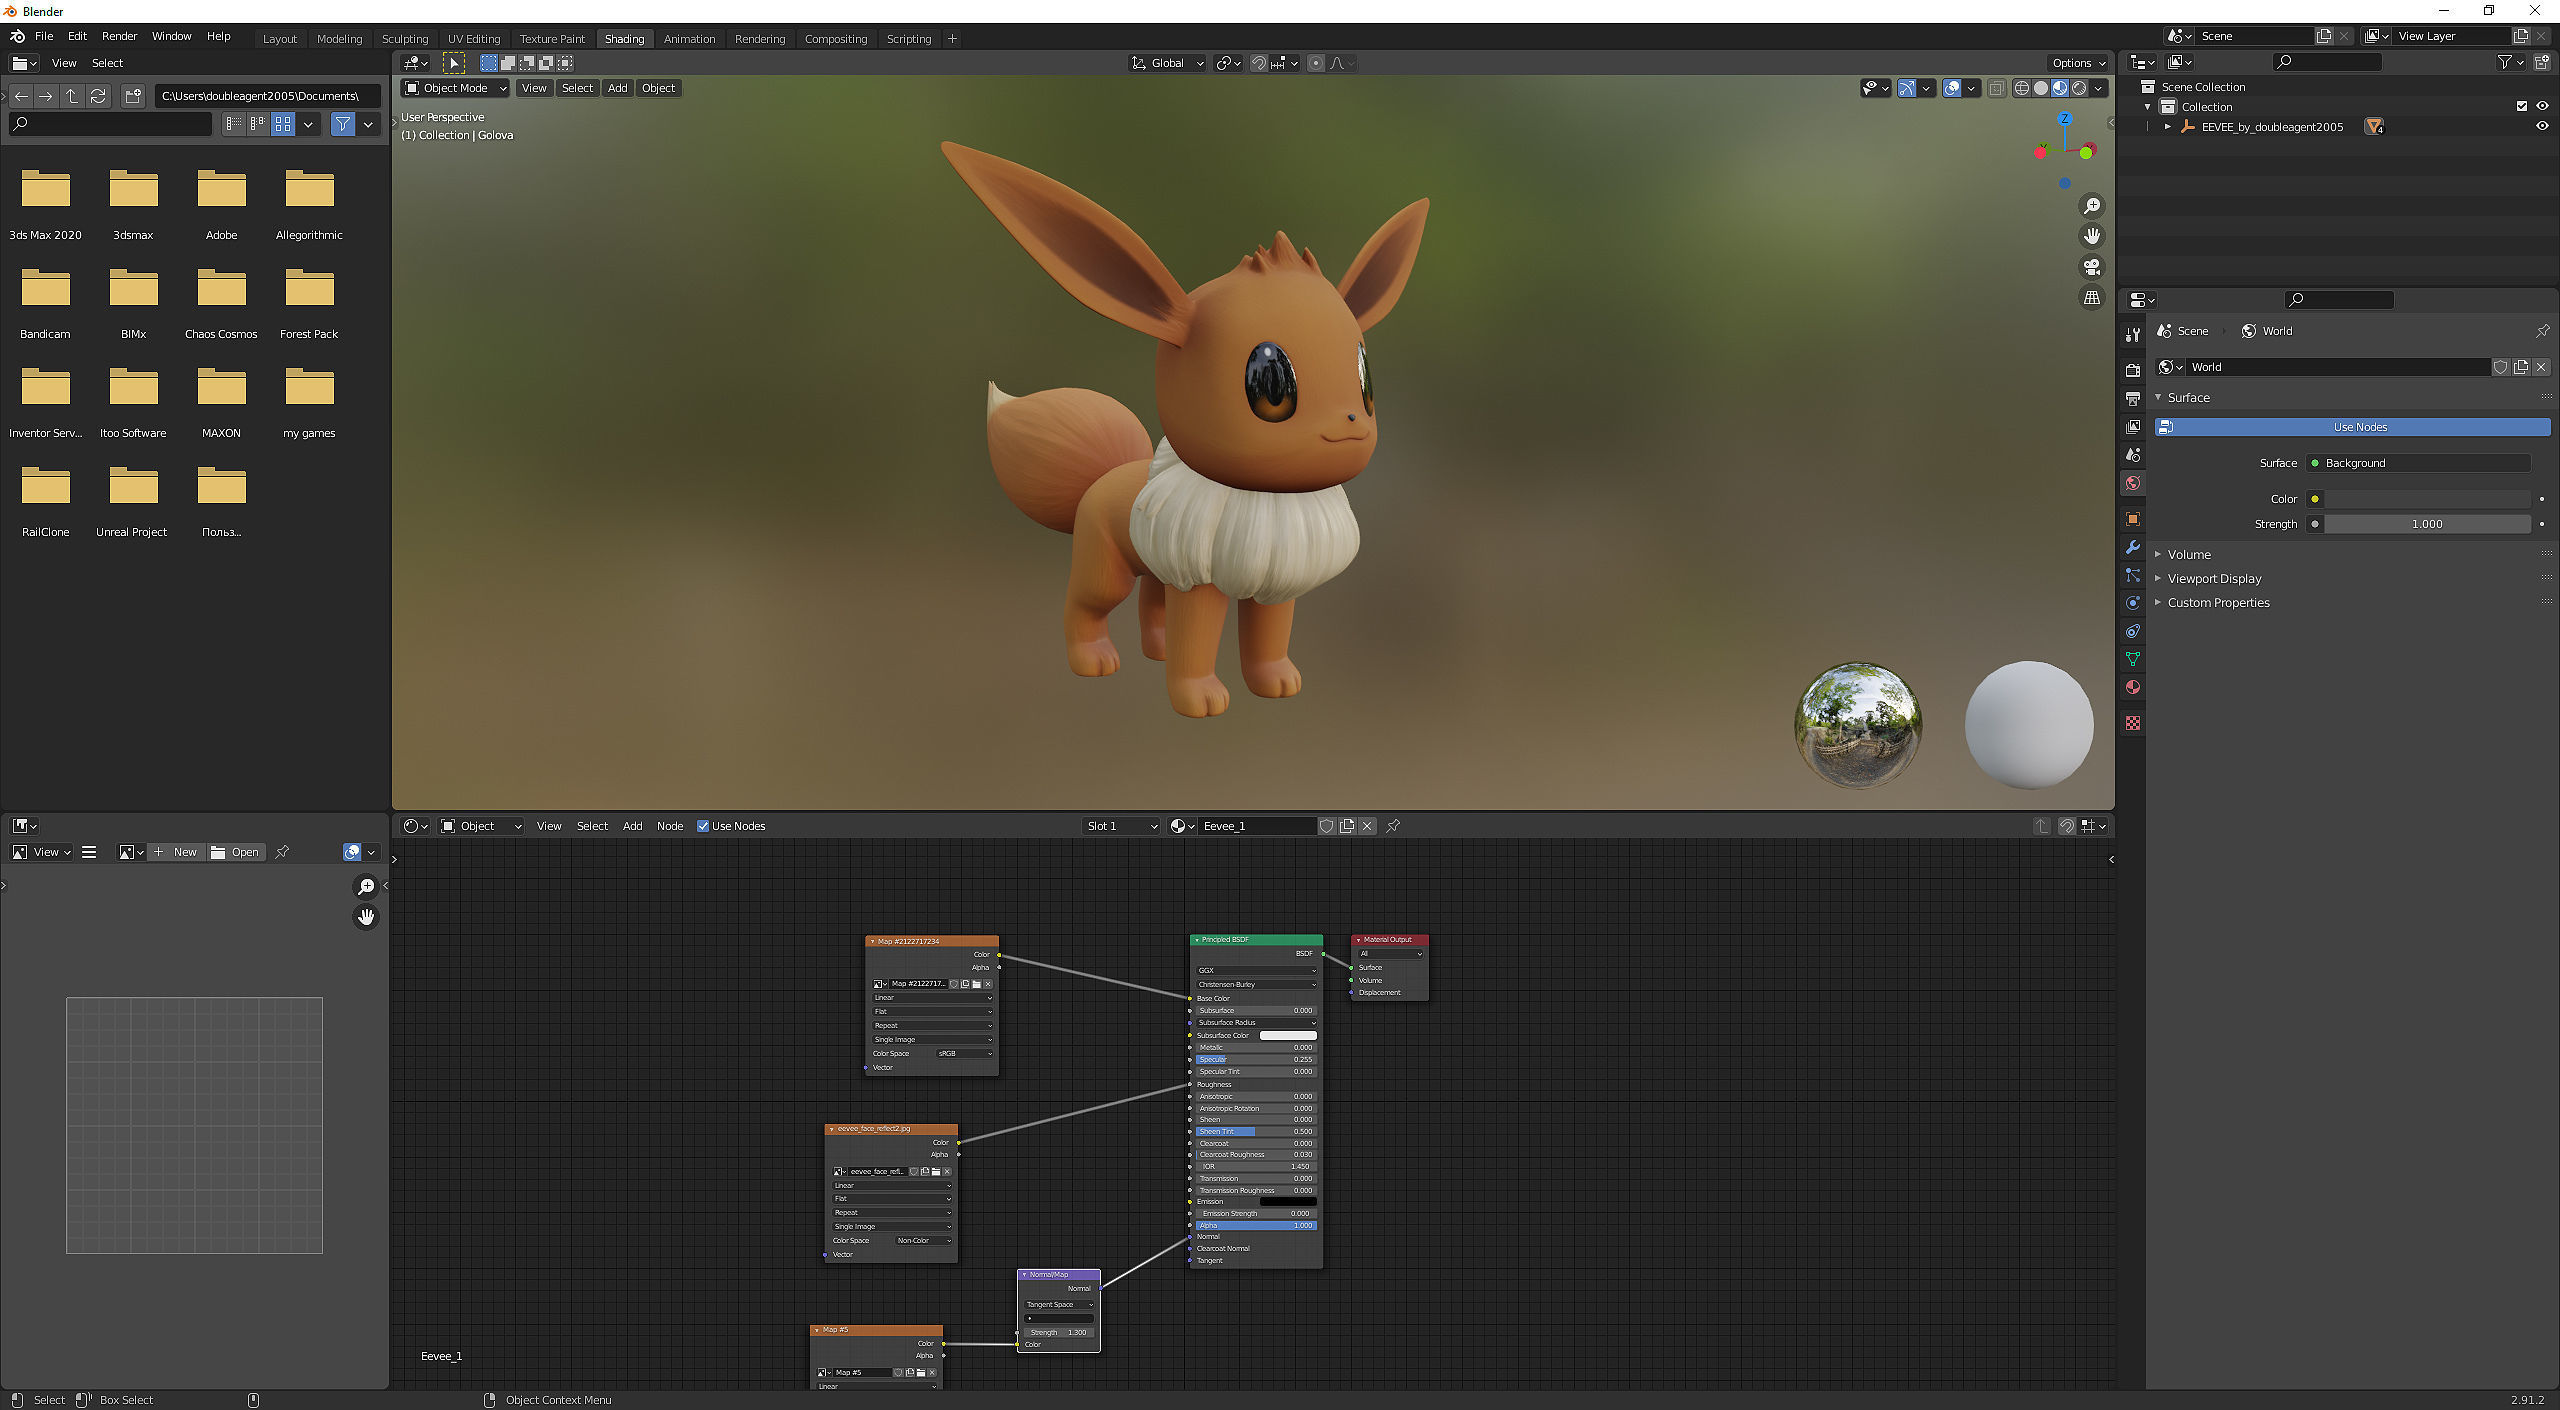Click the World Color swatch

click(2427, 499)
